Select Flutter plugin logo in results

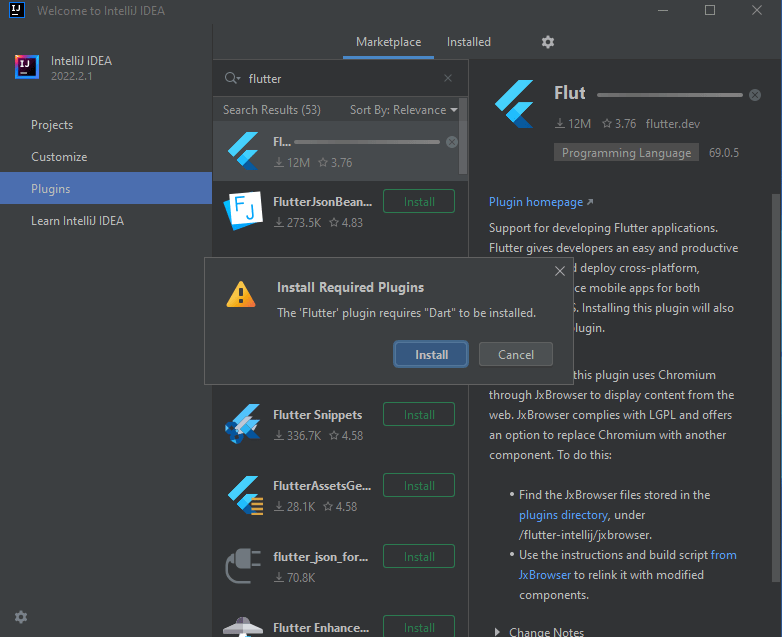(243, 151)
